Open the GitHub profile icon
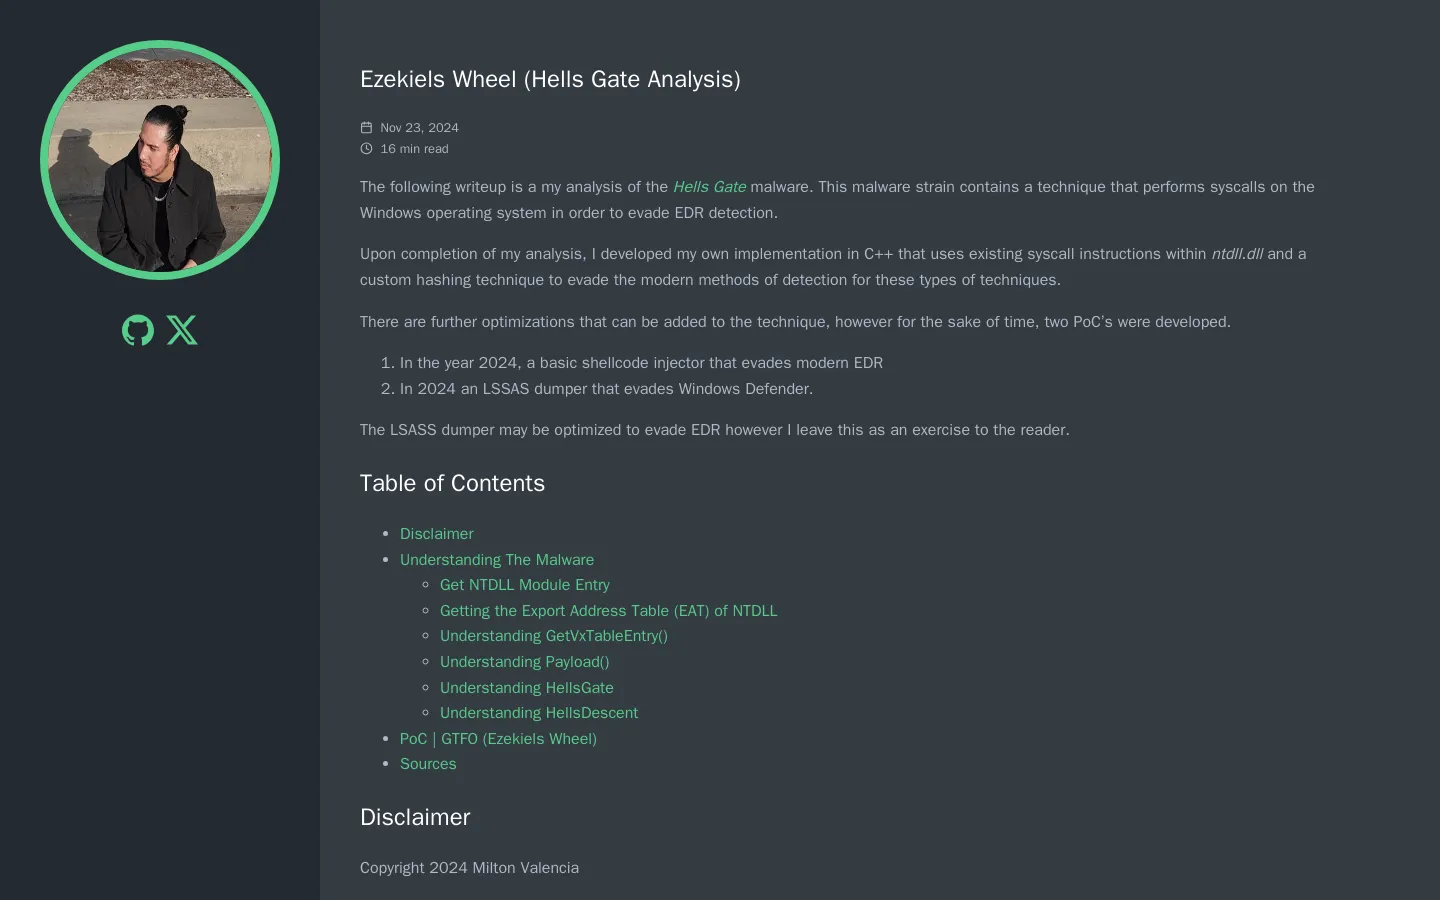Screen dimensions: 1440x900 coord(138,330)
